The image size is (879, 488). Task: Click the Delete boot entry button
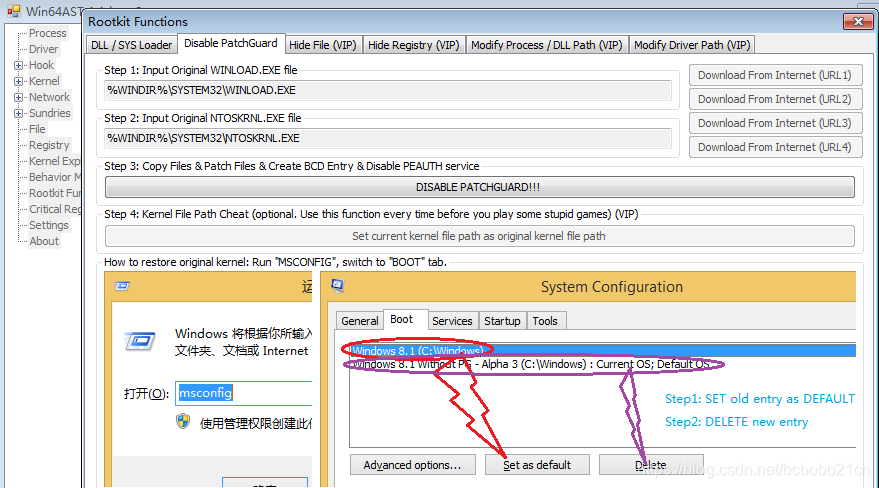coord(651,465)
